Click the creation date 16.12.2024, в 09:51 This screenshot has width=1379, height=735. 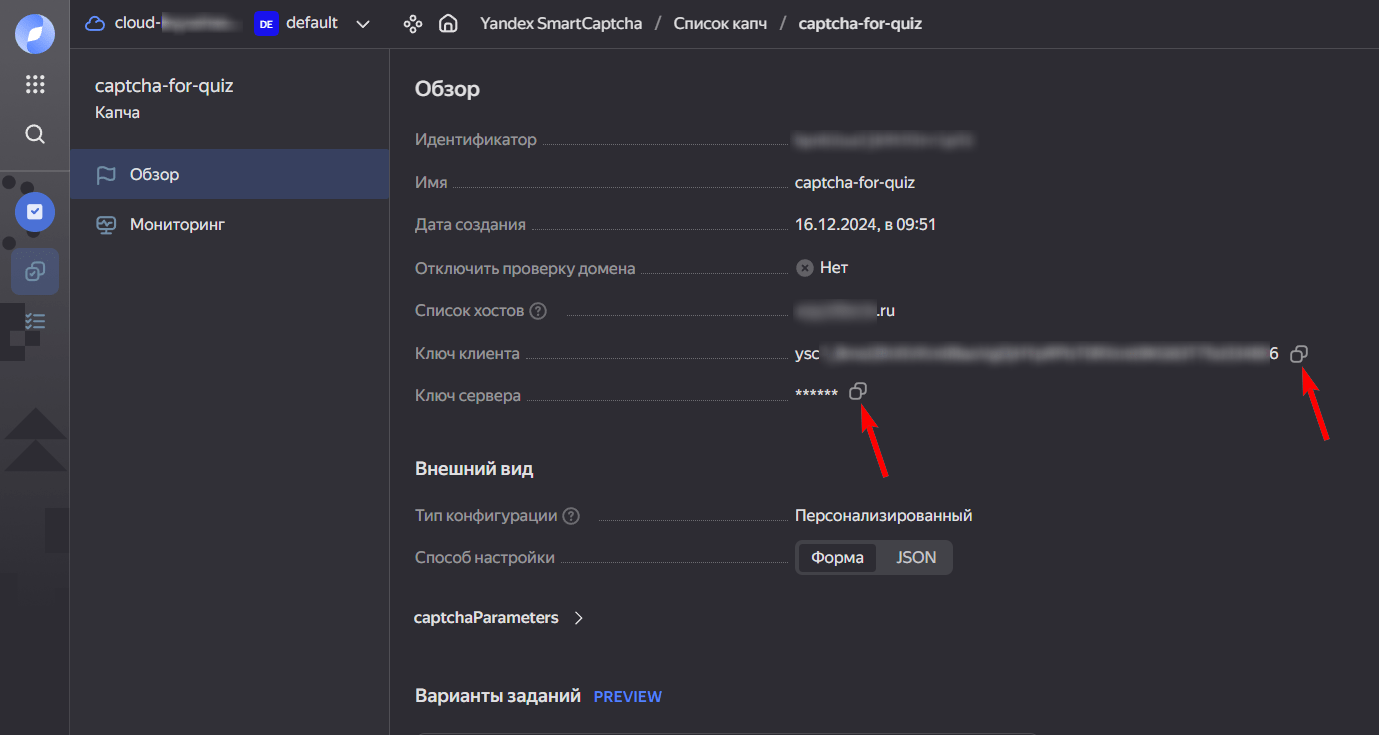[x=865, y=225]
